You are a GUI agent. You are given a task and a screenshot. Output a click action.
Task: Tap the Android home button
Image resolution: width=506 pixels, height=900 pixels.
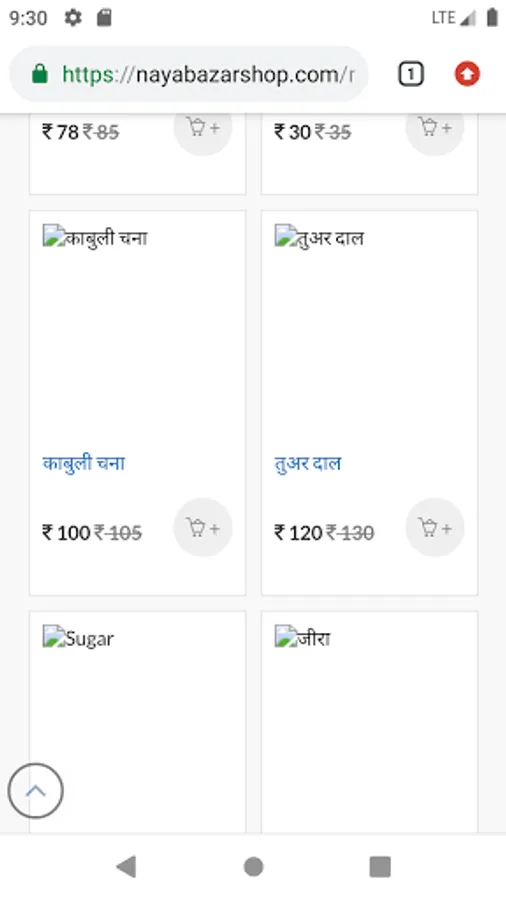pyautogui.click(x=253, y=866)
